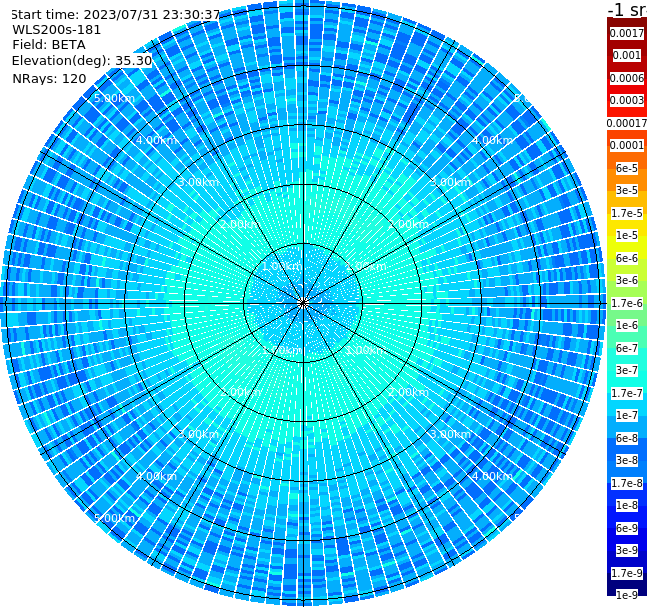Click the 1.7e-7 colorbar label
The image size is (647, 607).
627,393
